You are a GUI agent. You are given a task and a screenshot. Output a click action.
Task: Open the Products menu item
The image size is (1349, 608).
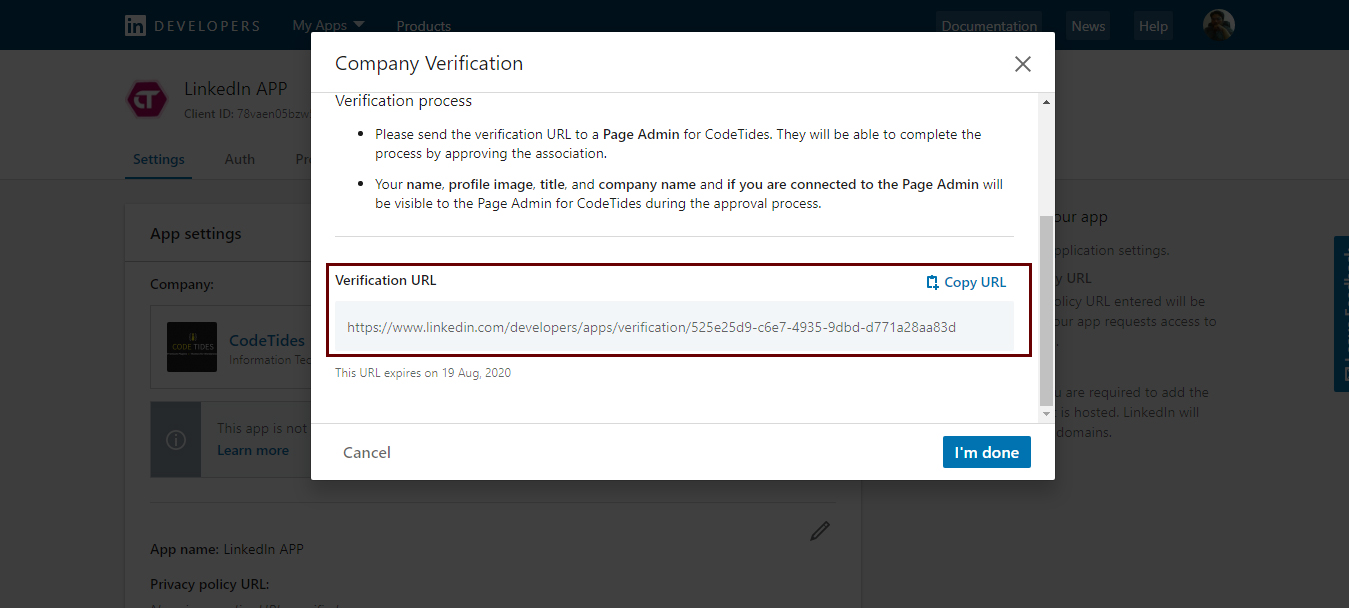click(x=423, y=26)
